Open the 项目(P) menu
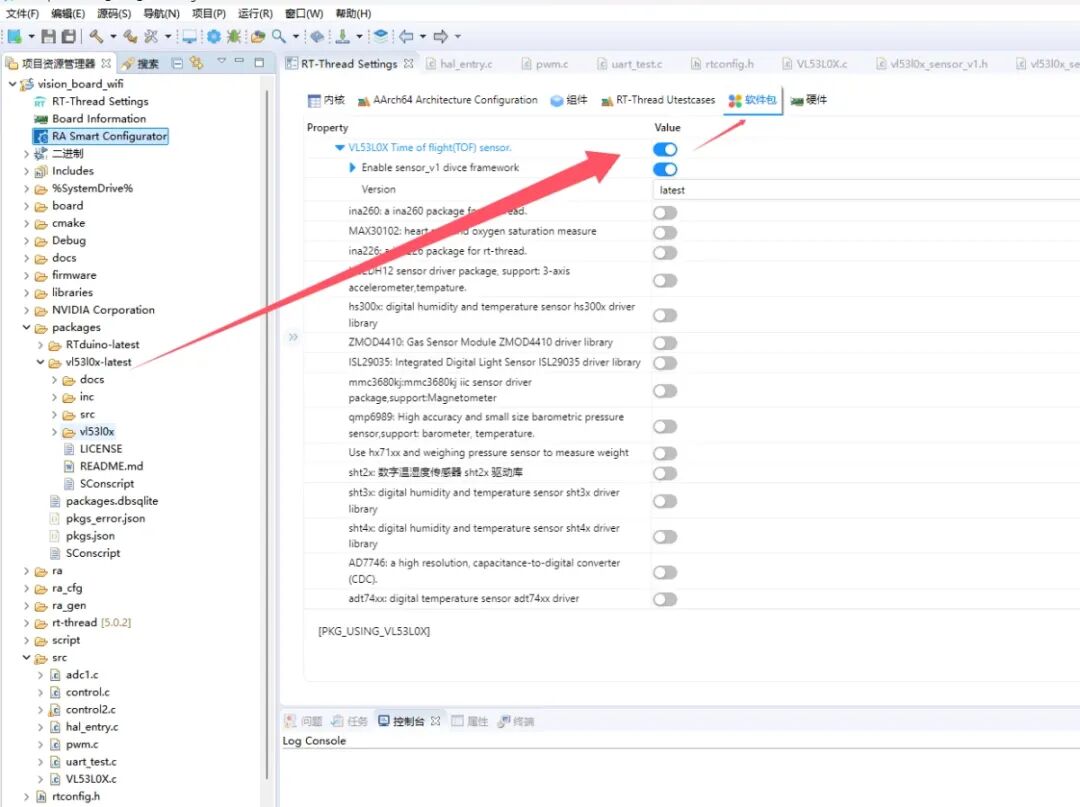Image resolution: width=1080 pixels, height=807 pixels. point(209,14)
